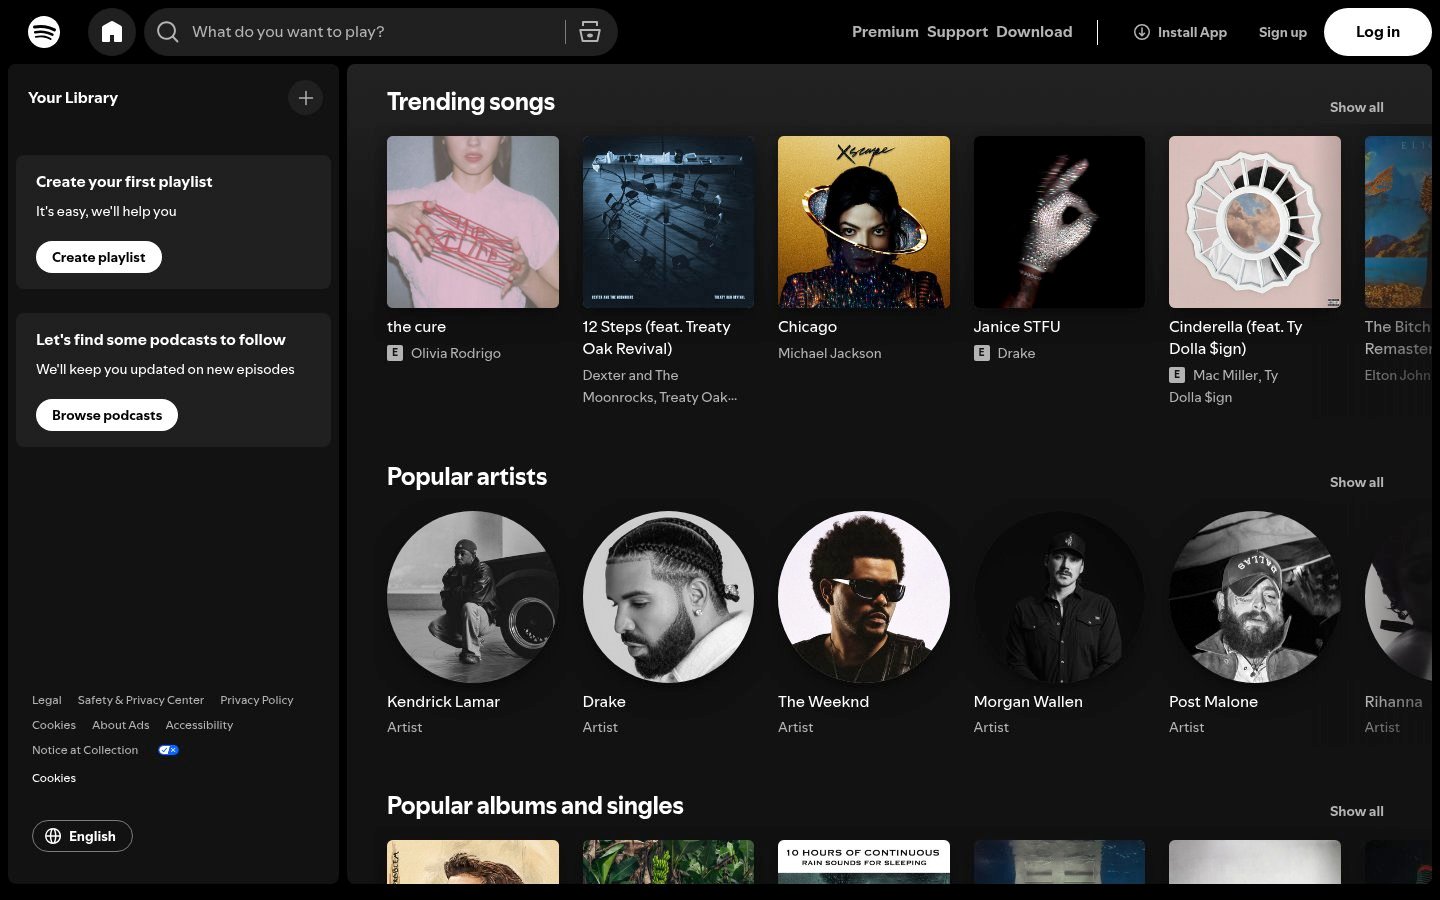
Task: Click Create playlist button
Action: tap(99, 257)
